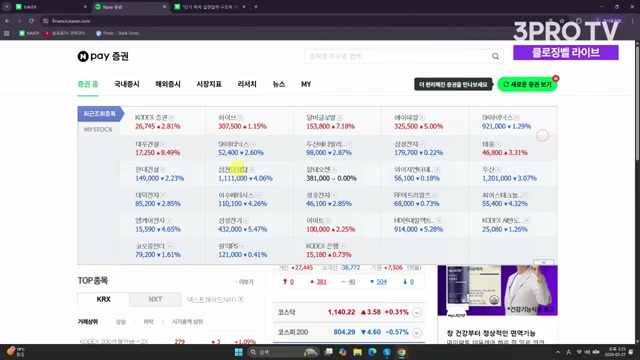This screenshot has width=640, height=360.
Task: Reload the page with the browser refresh icon
Action: pos(31,21)
